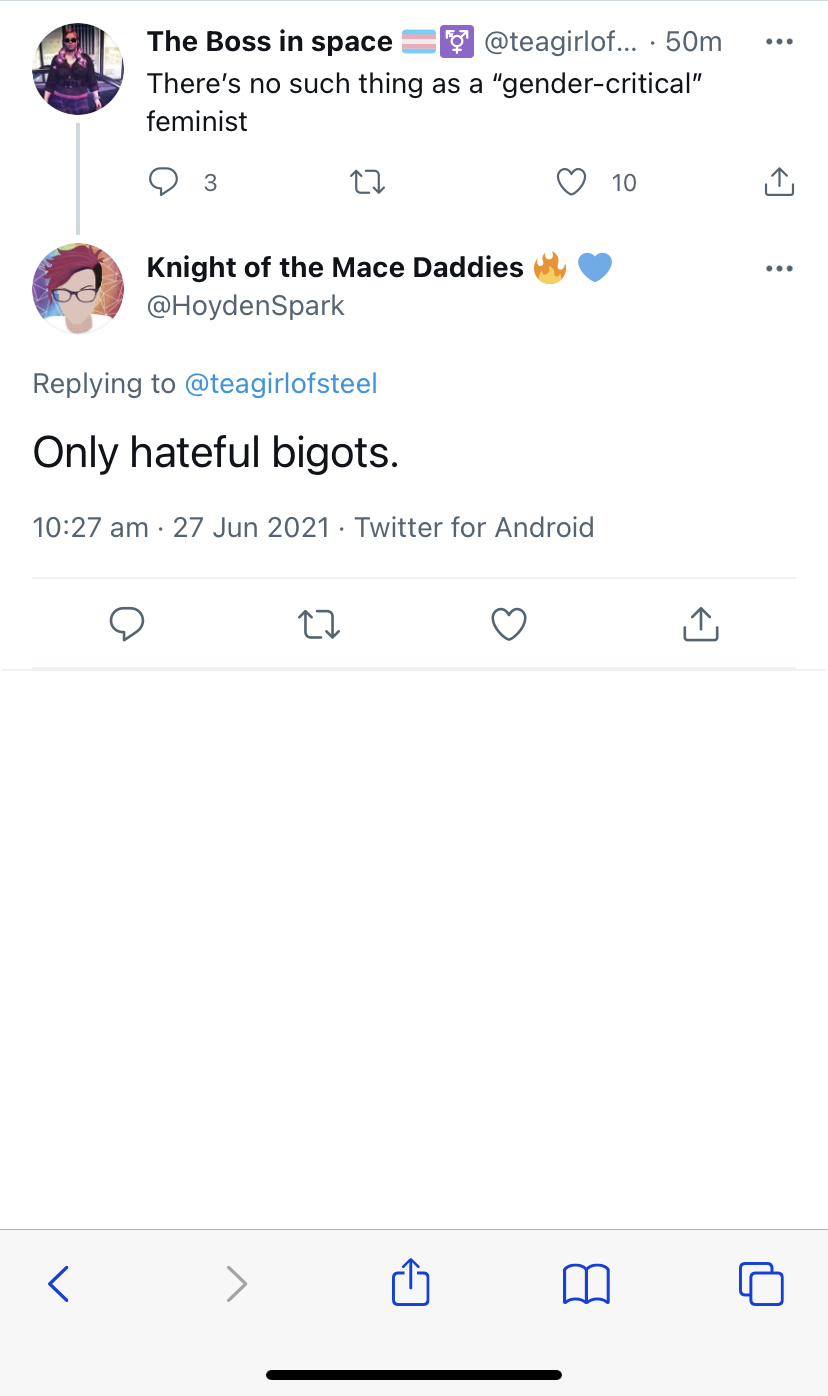Viewport: 828px width, 1396px height.
Task: Like the tweet with 10 likes
Action: [x=571, y=182]
